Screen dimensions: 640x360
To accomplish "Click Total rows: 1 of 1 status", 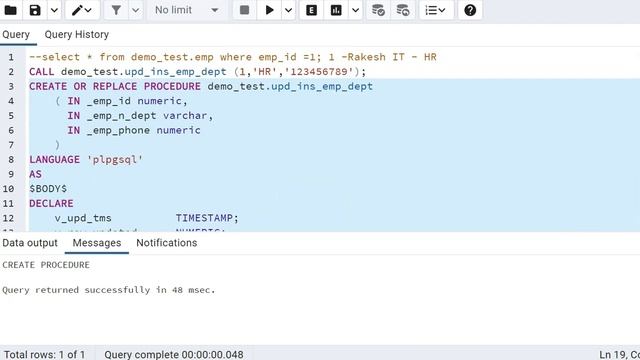I will 44,354.
